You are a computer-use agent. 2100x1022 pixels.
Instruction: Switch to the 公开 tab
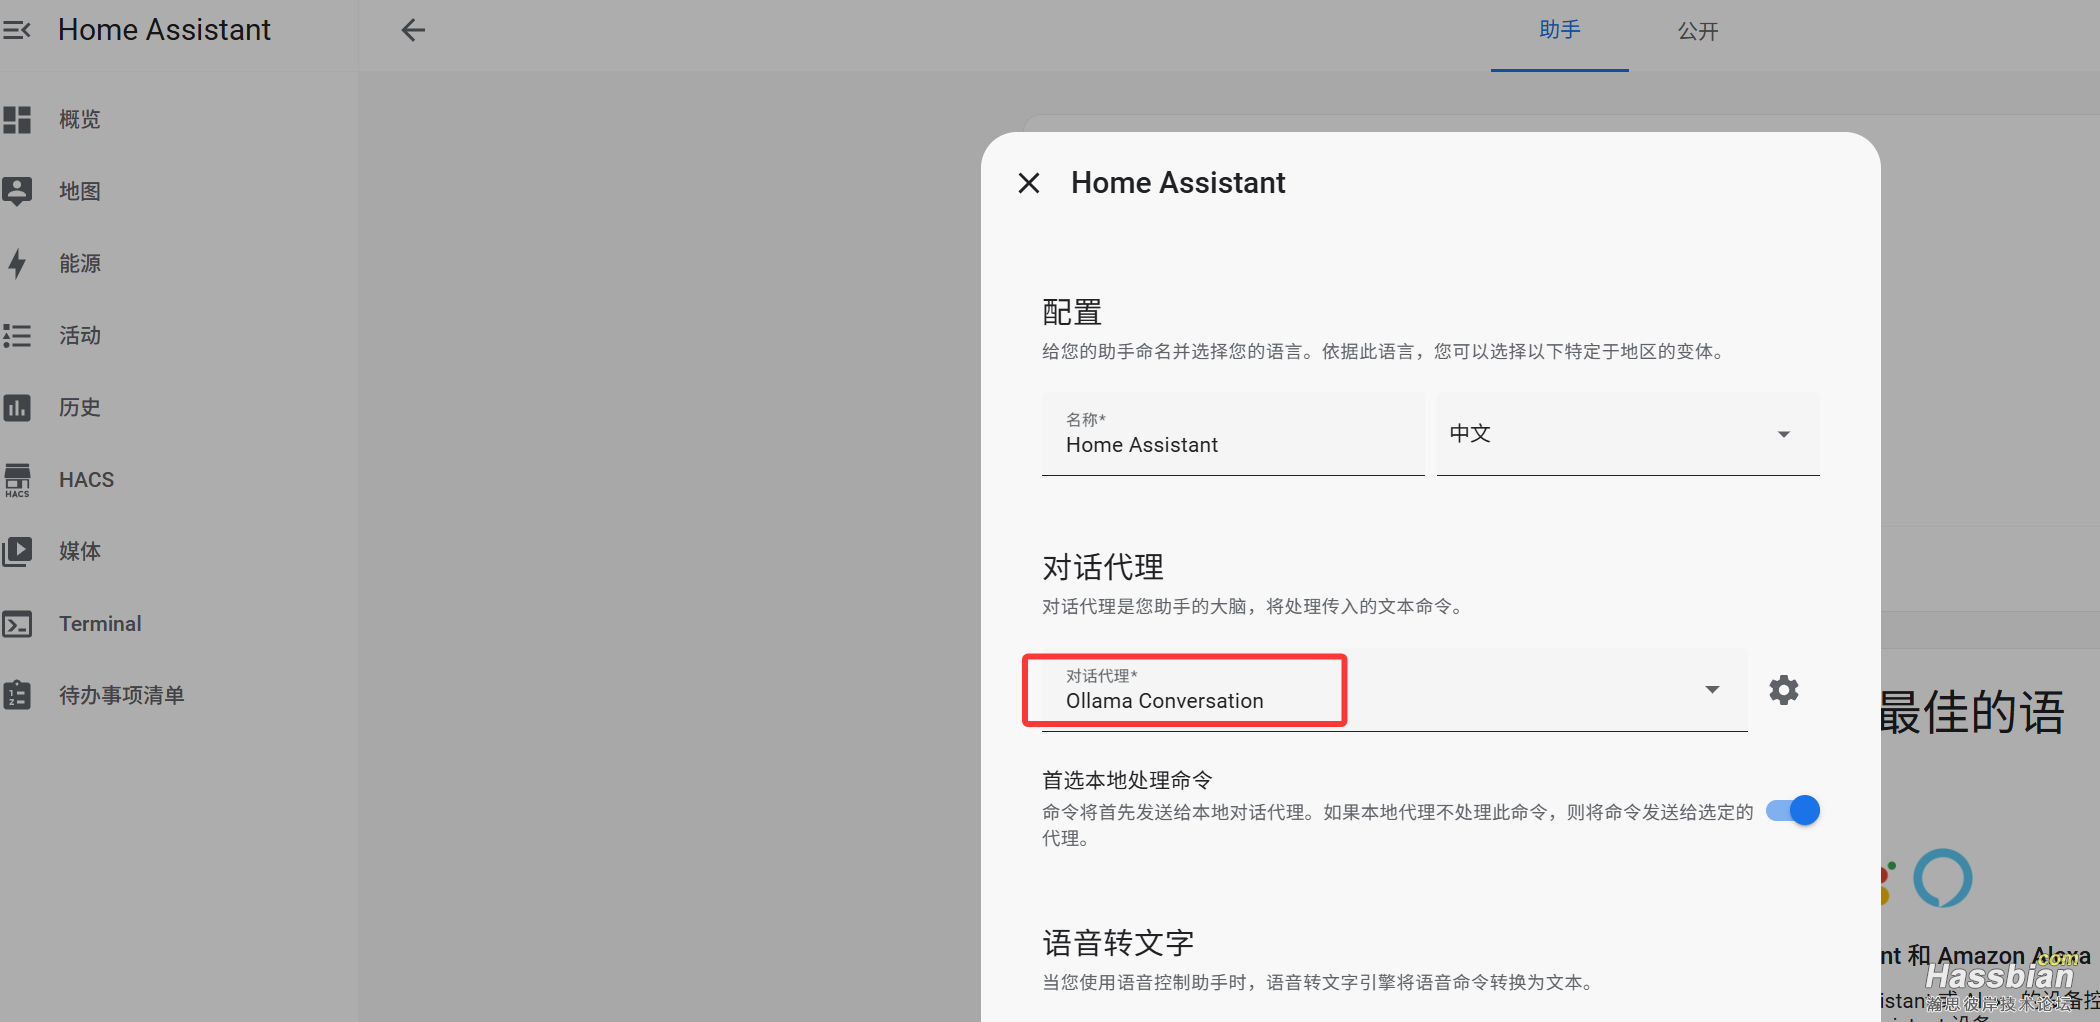[x=1697, y=31]
